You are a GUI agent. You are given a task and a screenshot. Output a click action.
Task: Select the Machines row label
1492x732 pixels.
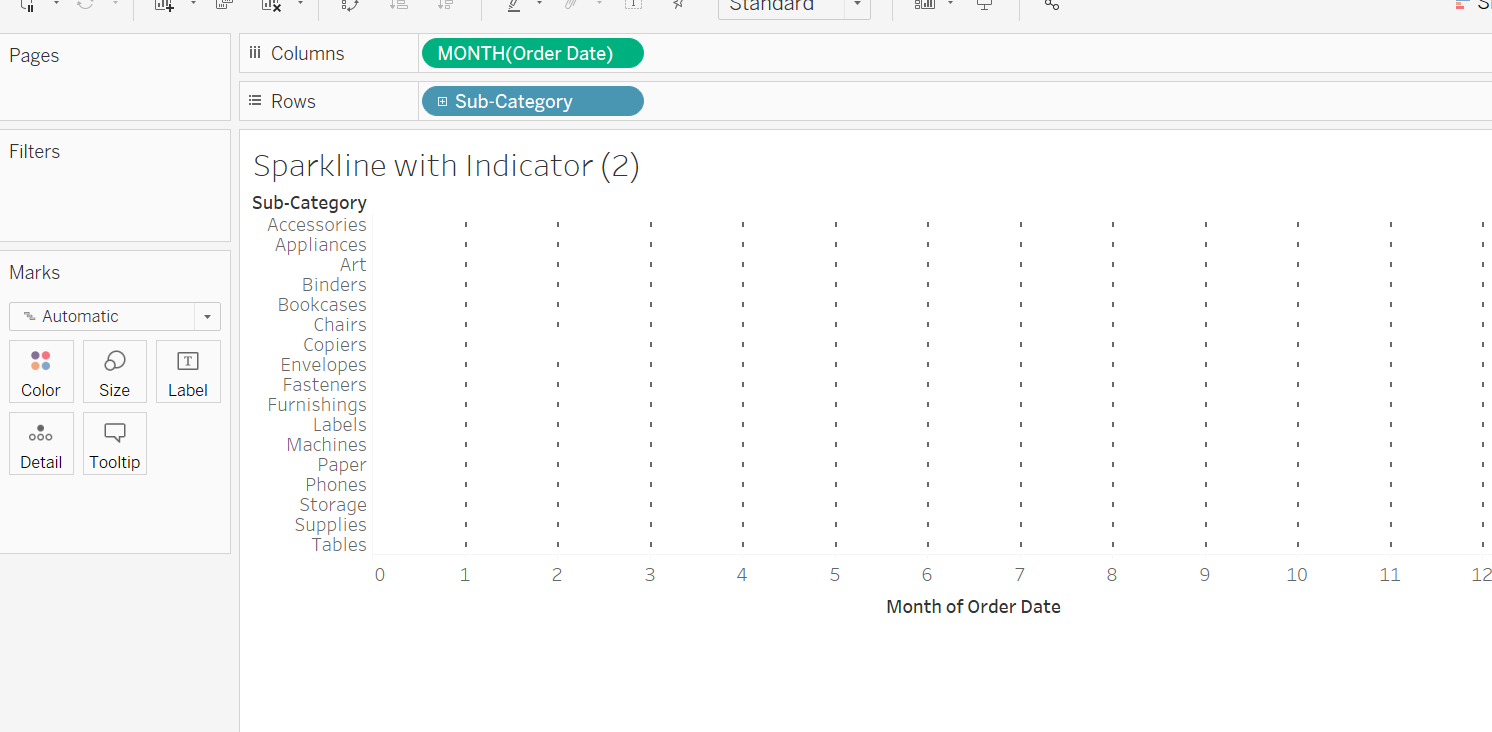point(327,445)
